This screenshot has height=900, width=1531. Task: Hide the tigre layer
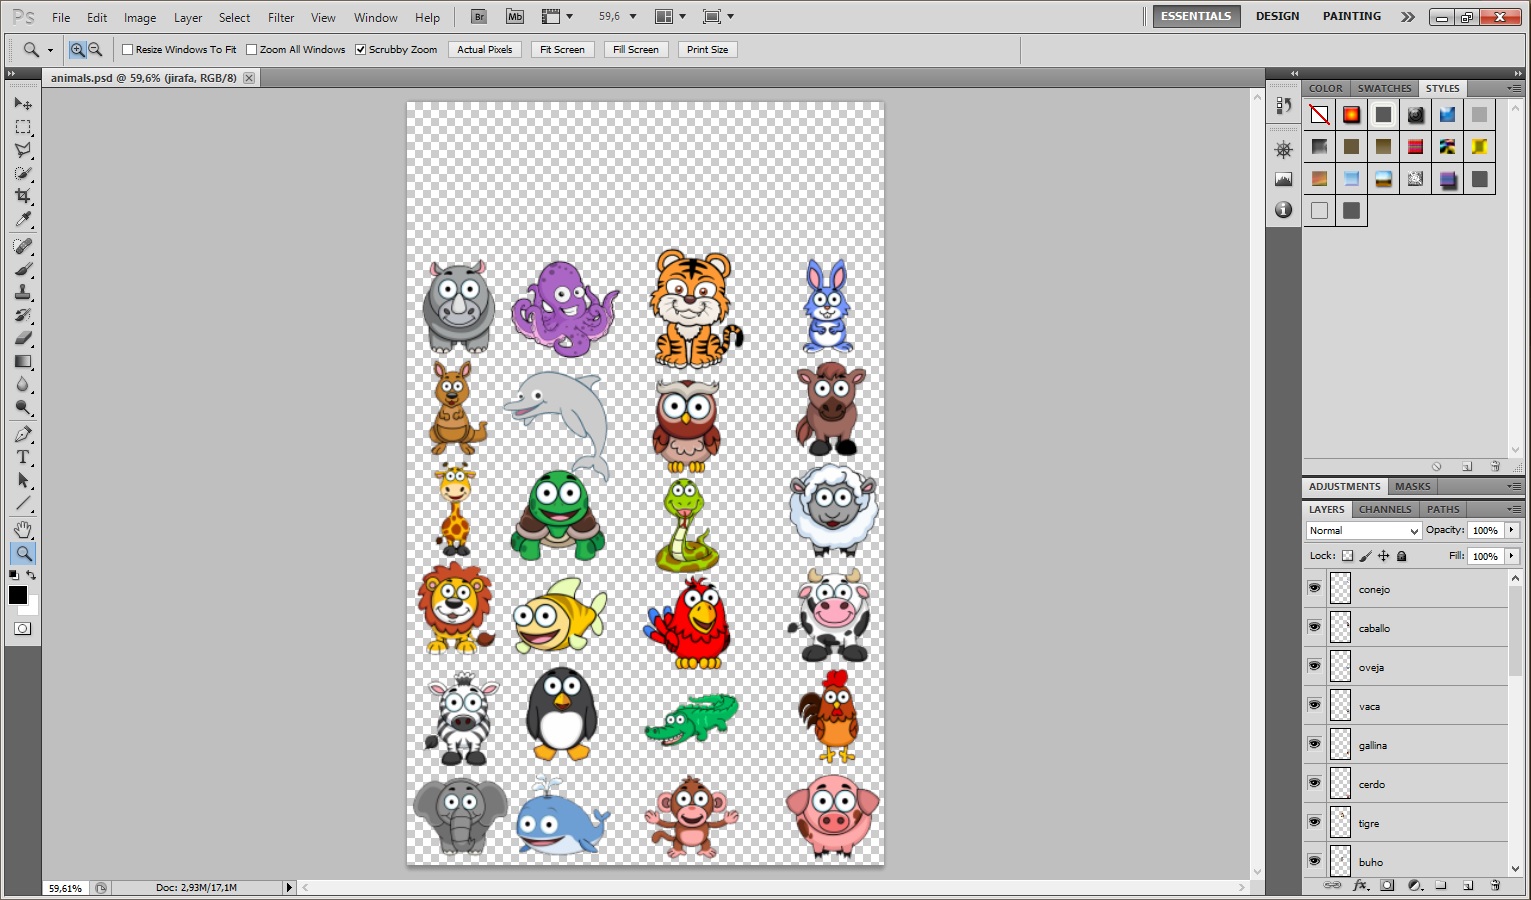[1314, 822]
